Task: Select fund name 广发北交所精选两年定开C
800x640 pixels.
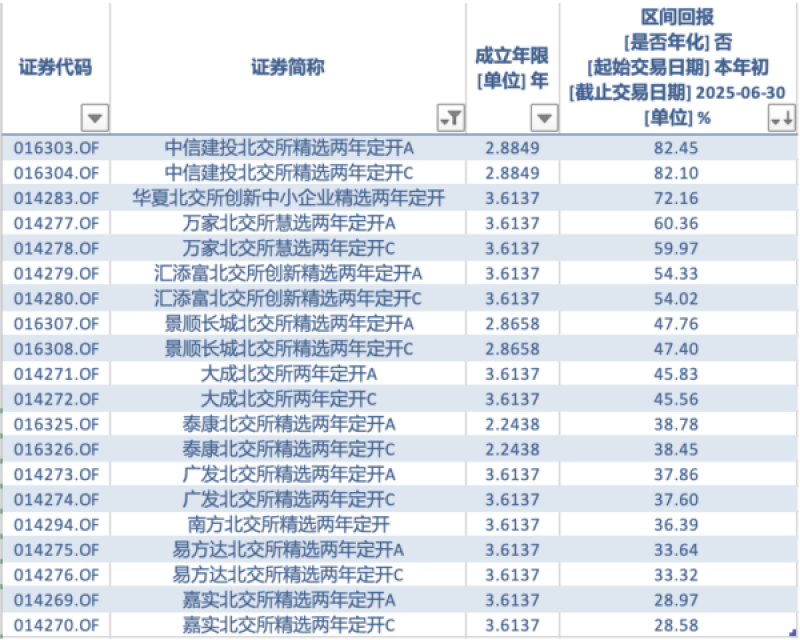Action: 289,499
